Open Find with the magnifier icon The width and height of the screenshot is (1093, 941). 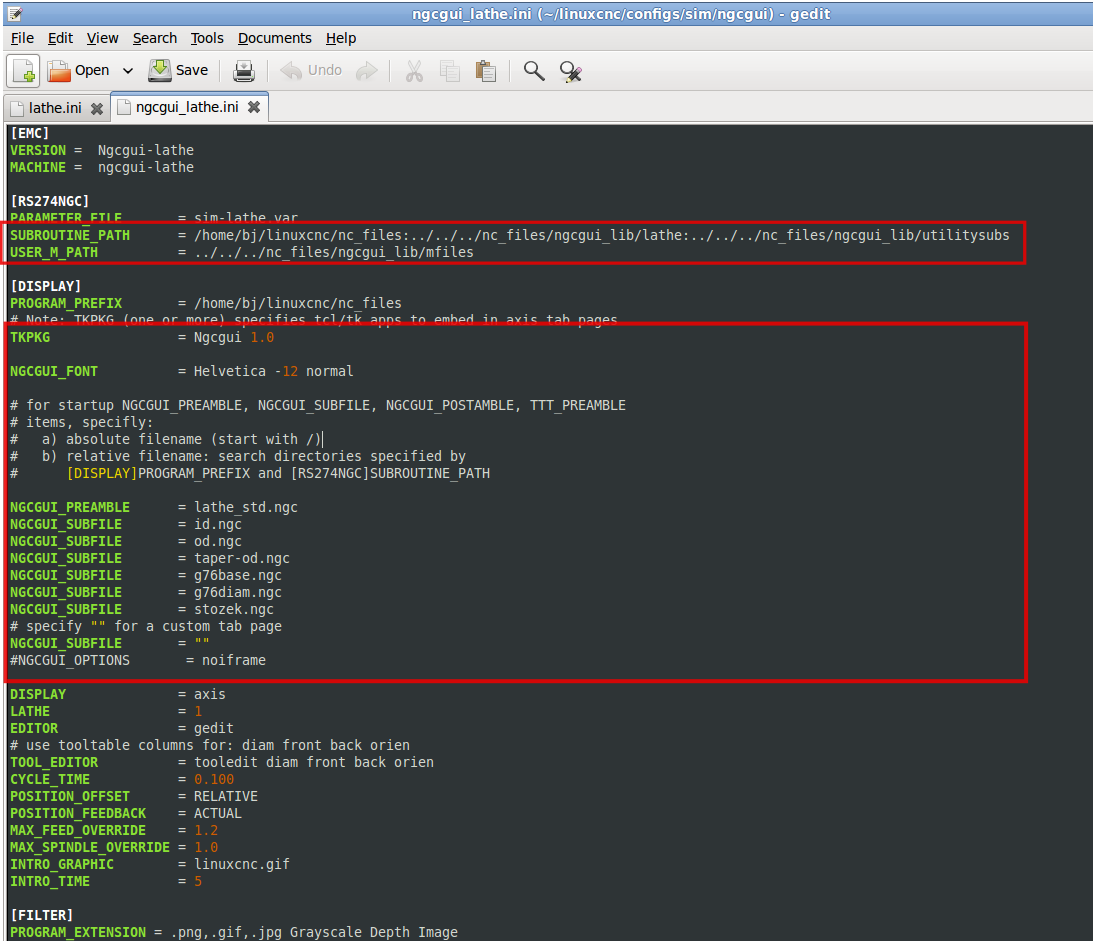(x=534, y=71)
